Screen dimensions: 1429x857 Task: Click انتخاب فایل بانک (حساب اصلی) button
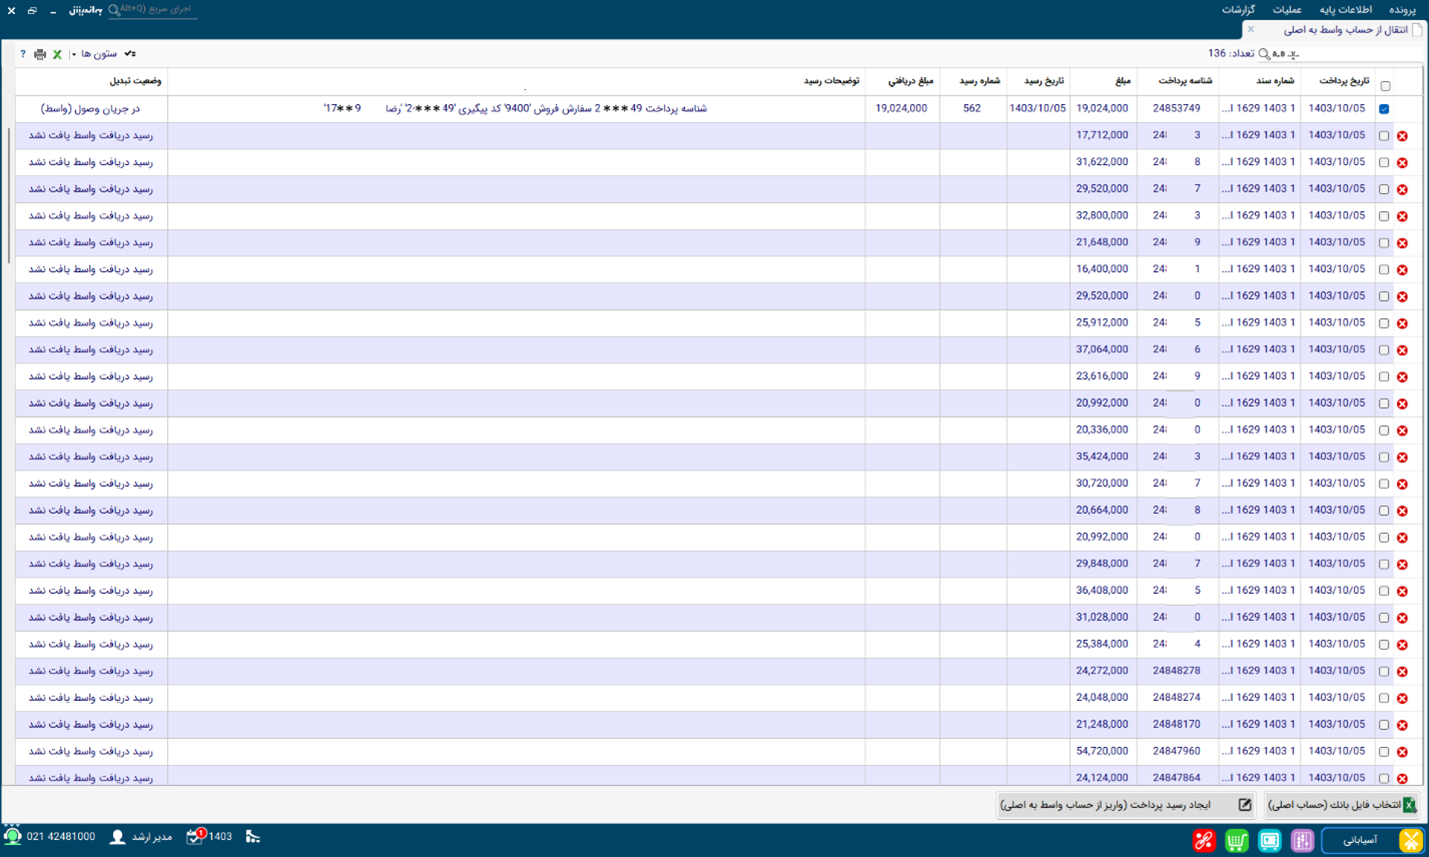[1342, 805]
